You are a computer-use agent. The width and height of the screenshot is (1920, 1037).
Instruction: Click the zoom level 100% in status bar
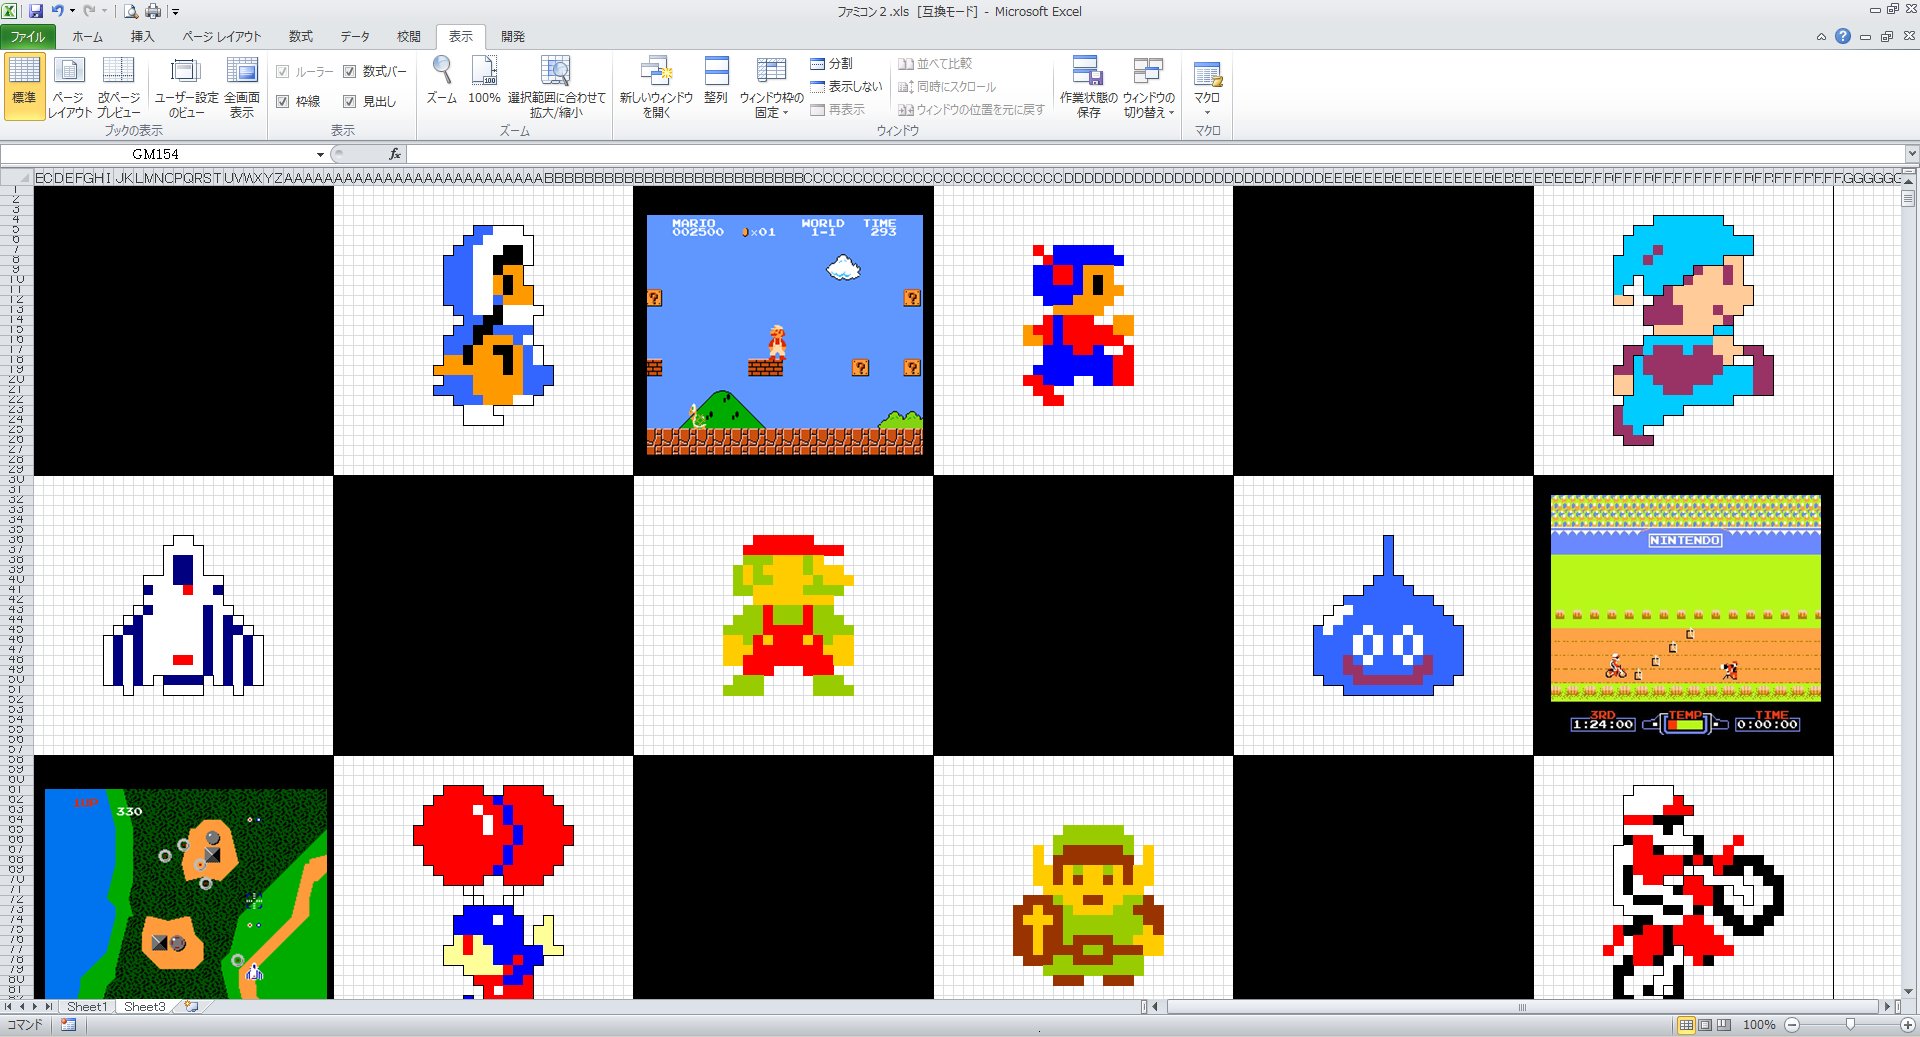(x=1759, y=1025)
